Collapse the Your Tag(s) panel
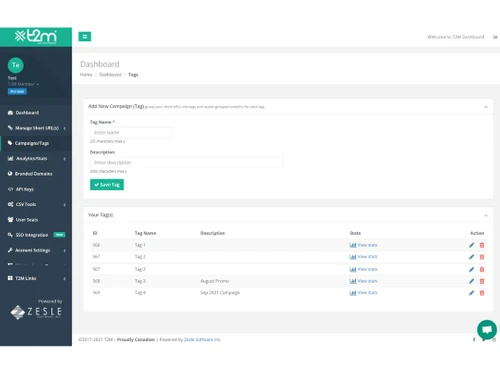This screenshot has width=500, height=375. point(486,216)
